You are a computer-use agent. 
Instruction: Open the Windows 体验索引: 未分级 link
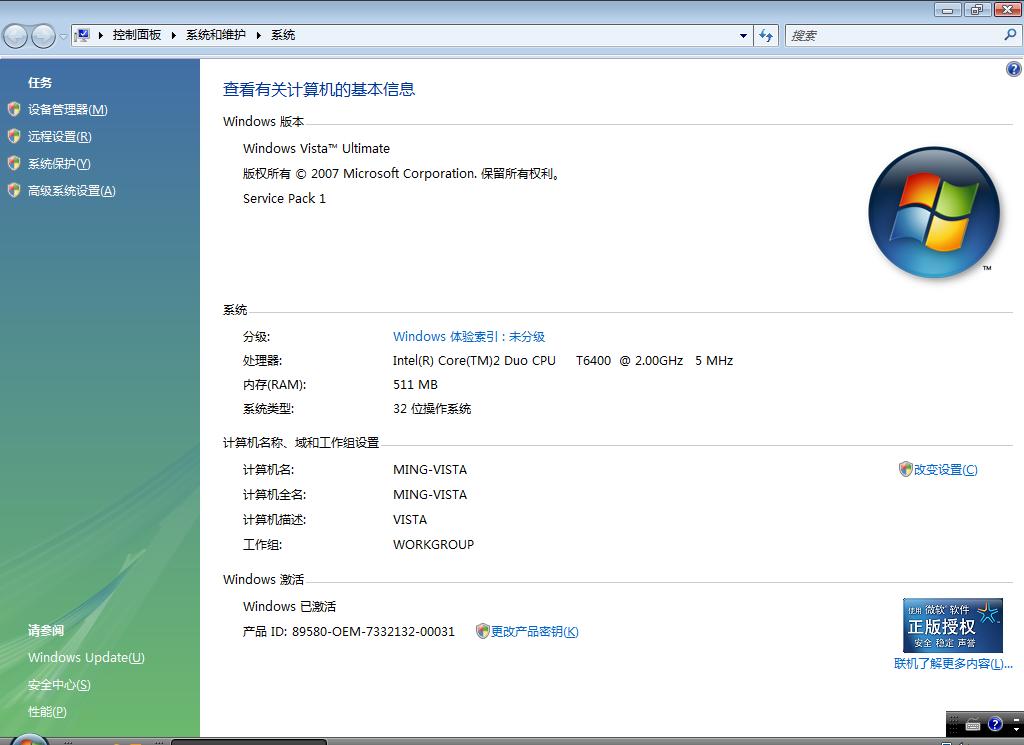pyautogui.click(x=469, y=337)
